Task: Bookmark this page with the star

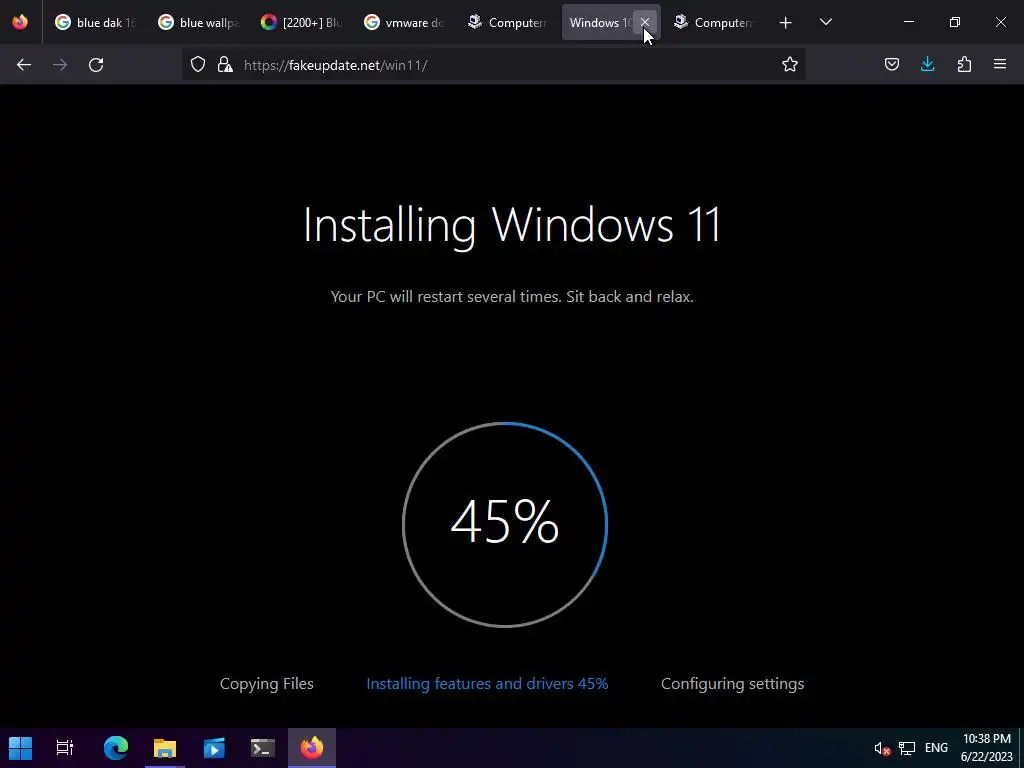Action: click(x=790, y=64)
